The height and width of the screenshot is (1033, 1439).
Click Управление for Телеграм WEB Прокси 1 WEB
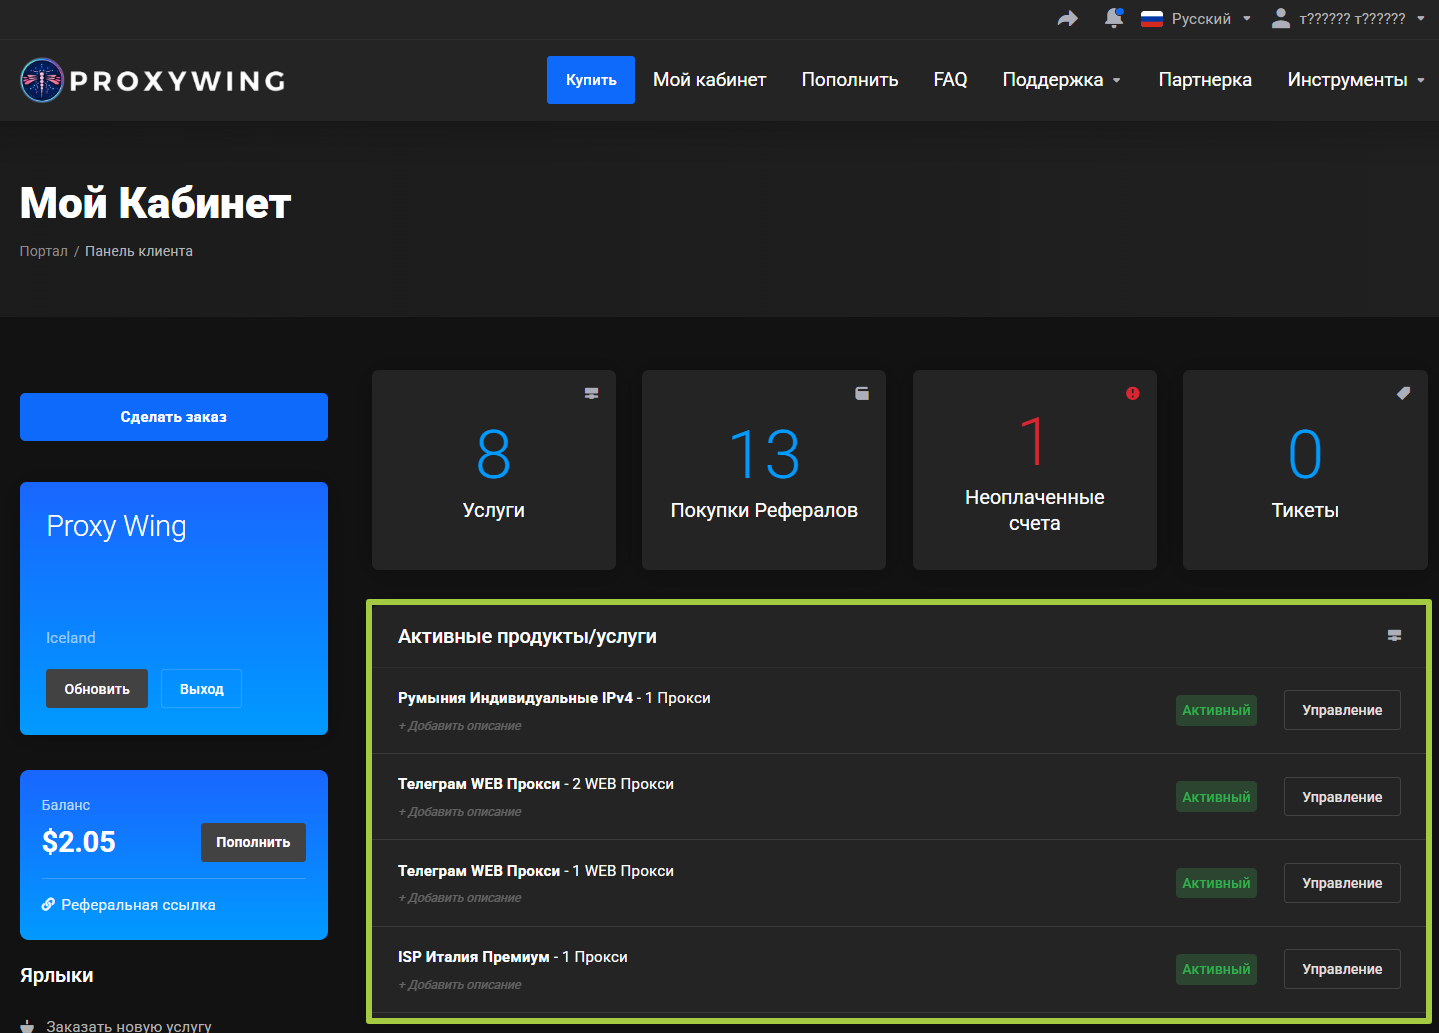tap(1342, 883)
